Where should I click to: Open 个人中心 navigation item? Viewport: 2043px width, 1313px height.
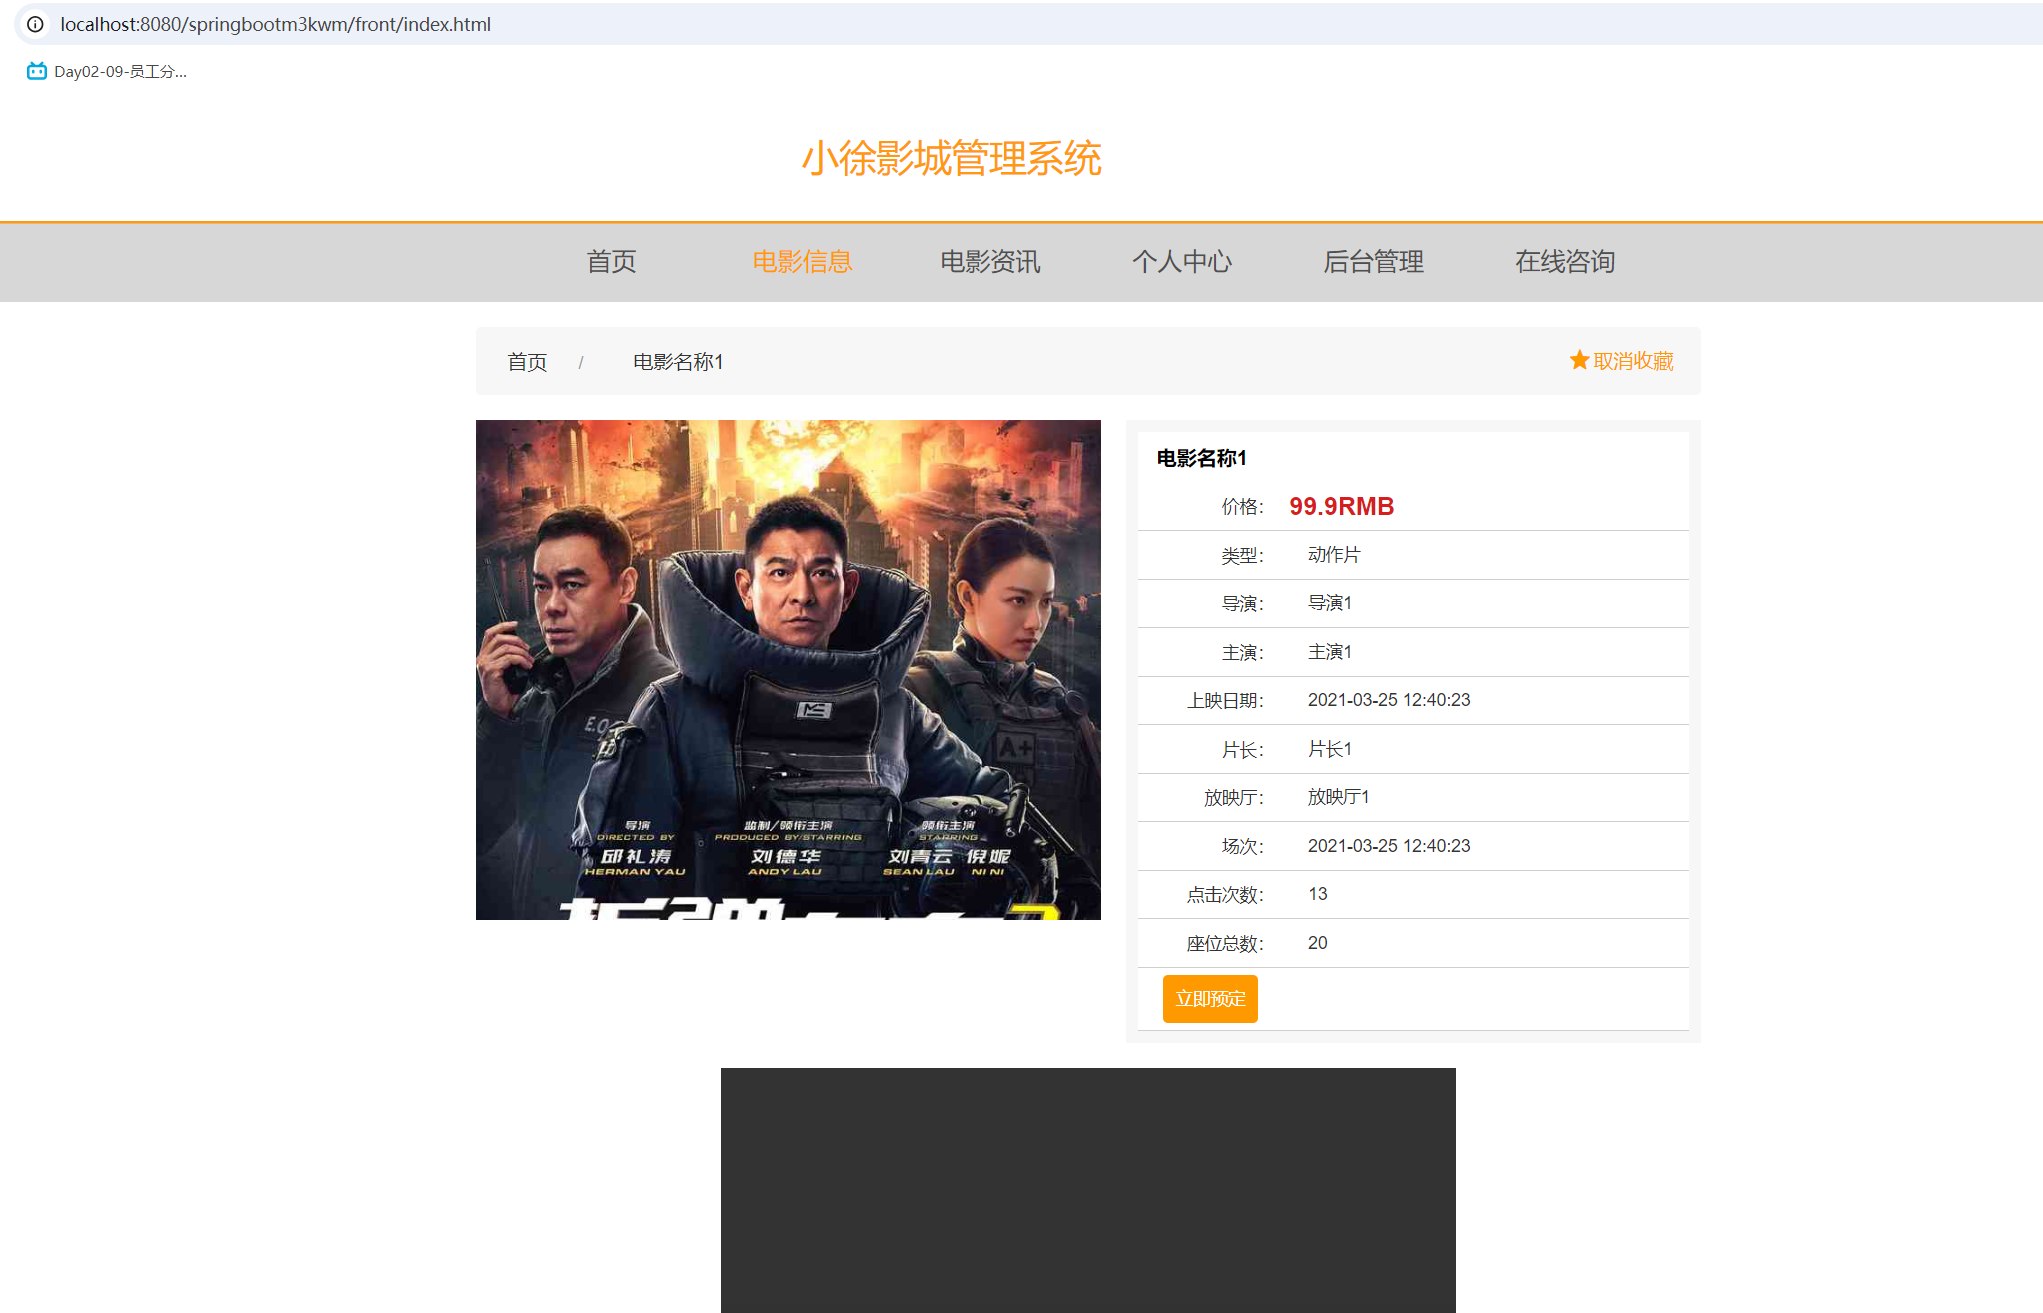tap(1181, 262)
